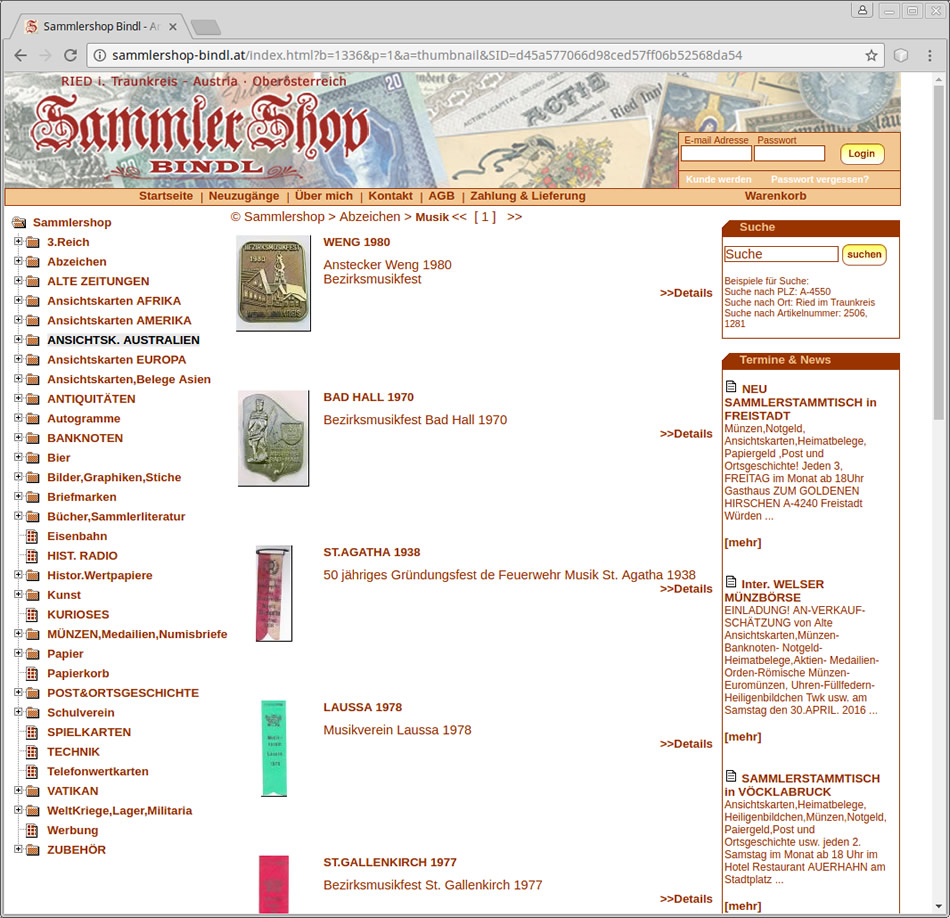Expand the Kunst category tree node
This screenshot has width=950, height=918.
pos(18,594)
